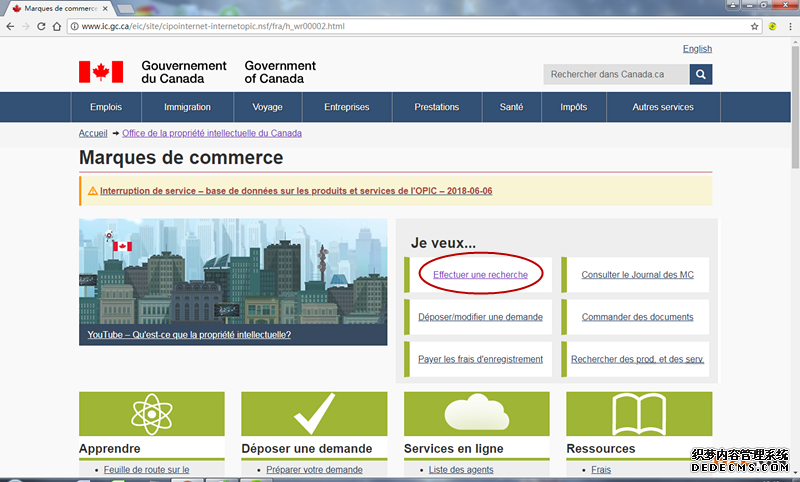Click the open book icon above Ressources

[639, 413]
